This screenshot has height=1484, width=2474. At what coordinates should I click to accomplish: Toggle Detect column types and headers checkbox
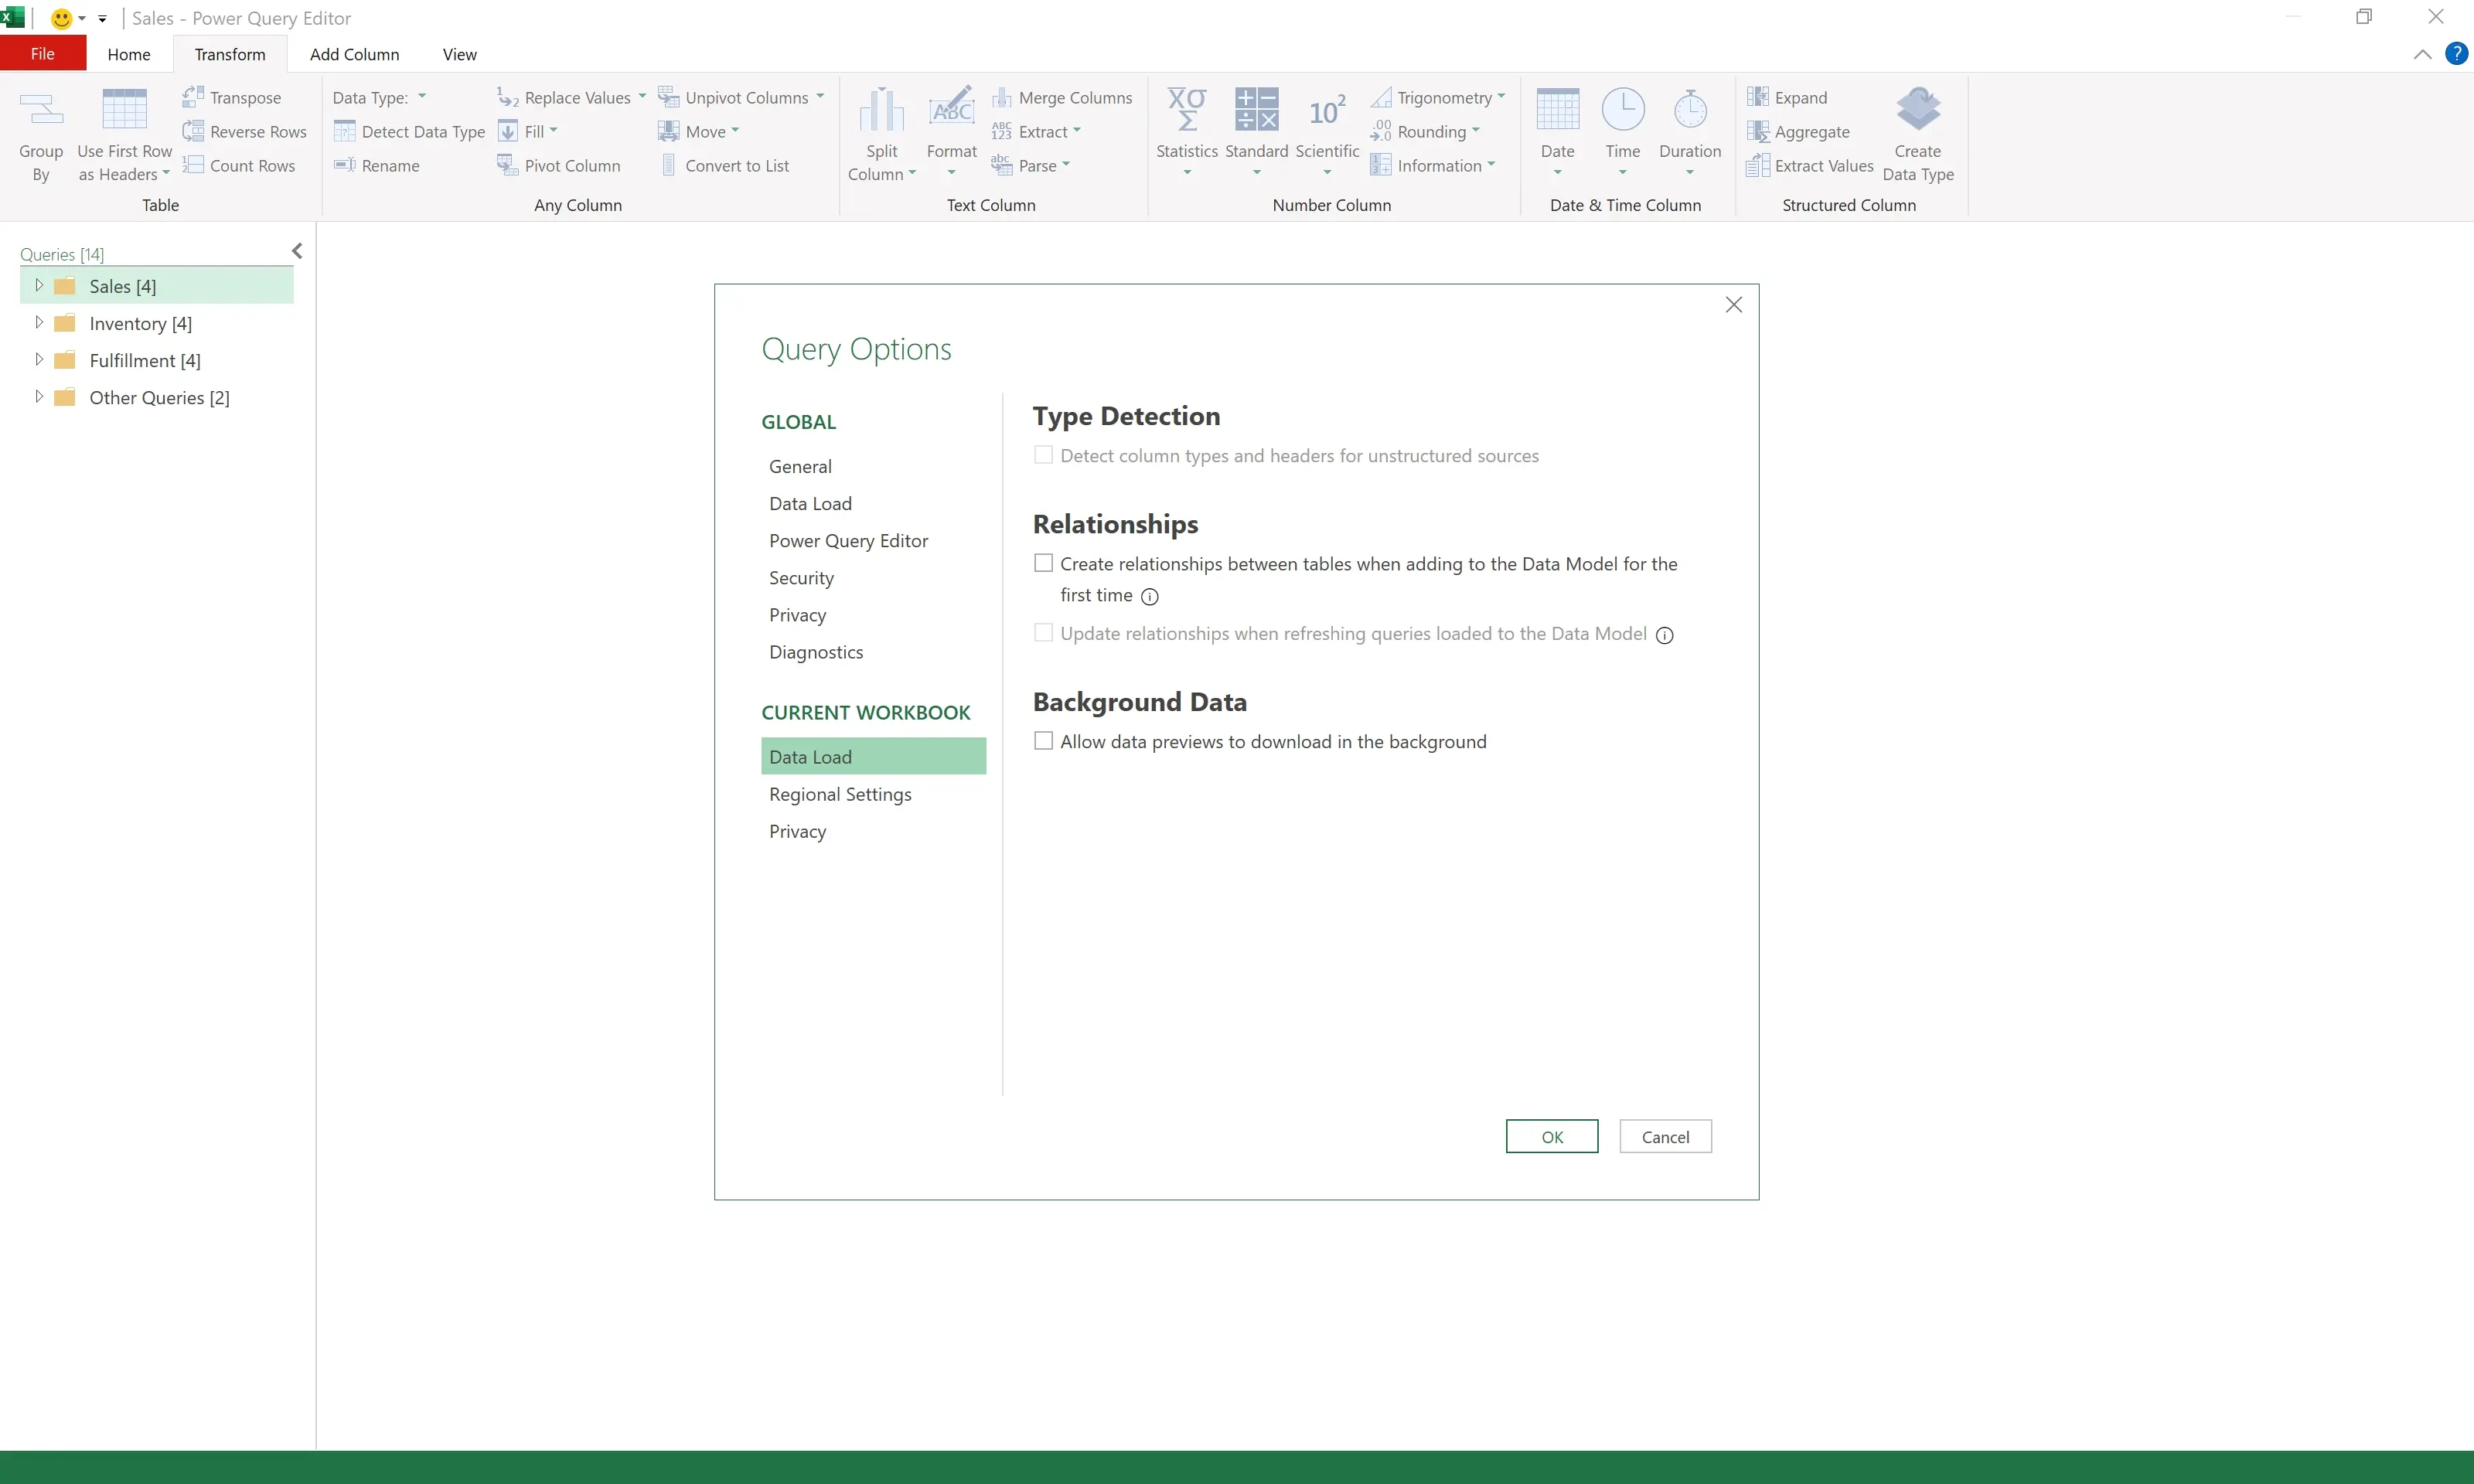(x=1043, y=455)
